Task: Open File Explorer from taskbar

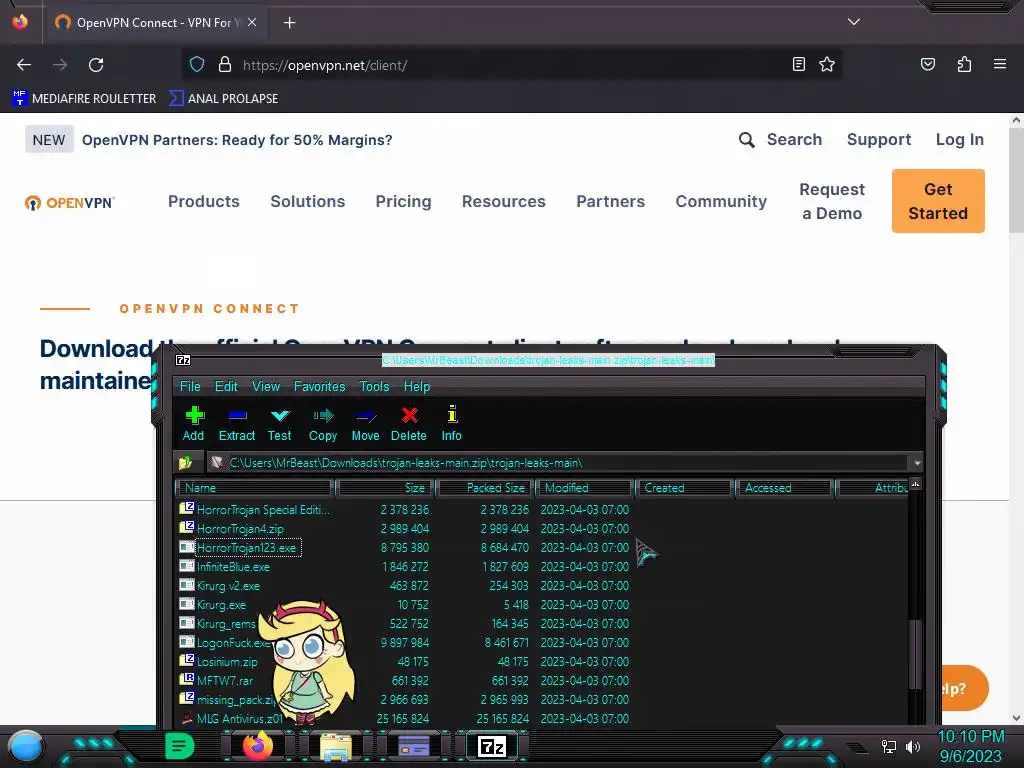Action: coord(336,747)
